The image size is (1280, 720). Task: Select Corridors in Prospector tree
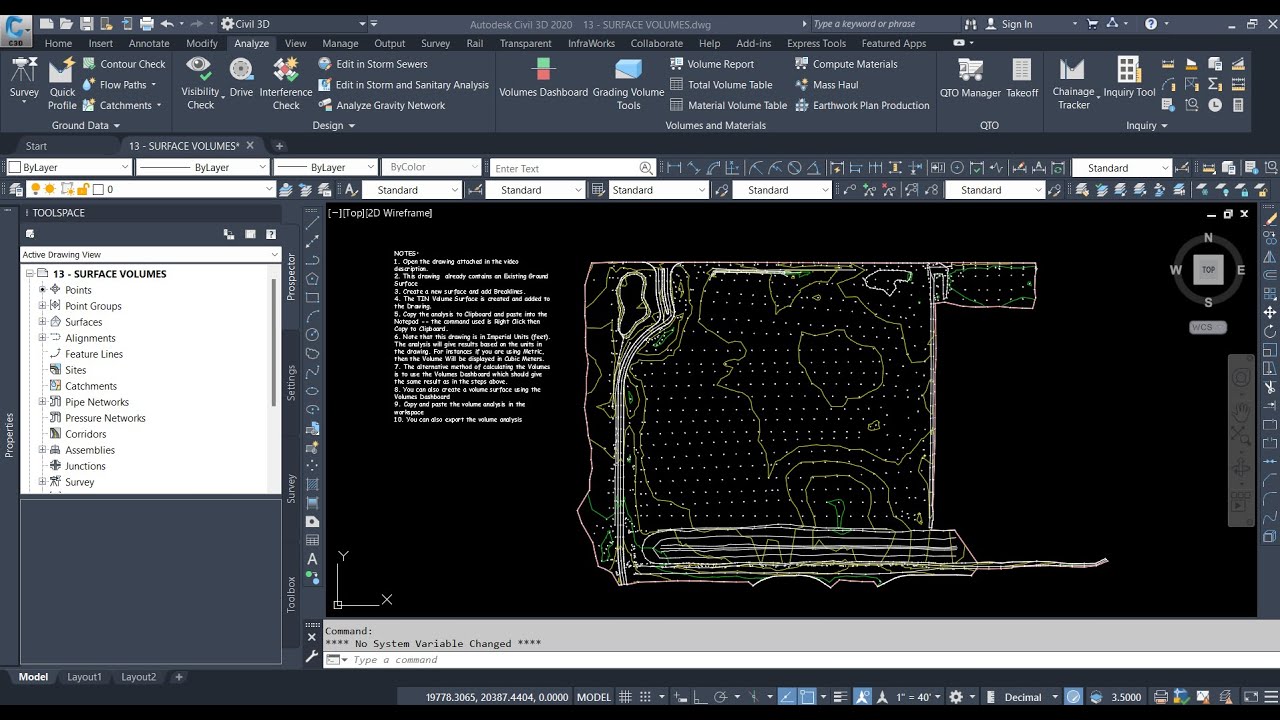[x=85, y=434]
